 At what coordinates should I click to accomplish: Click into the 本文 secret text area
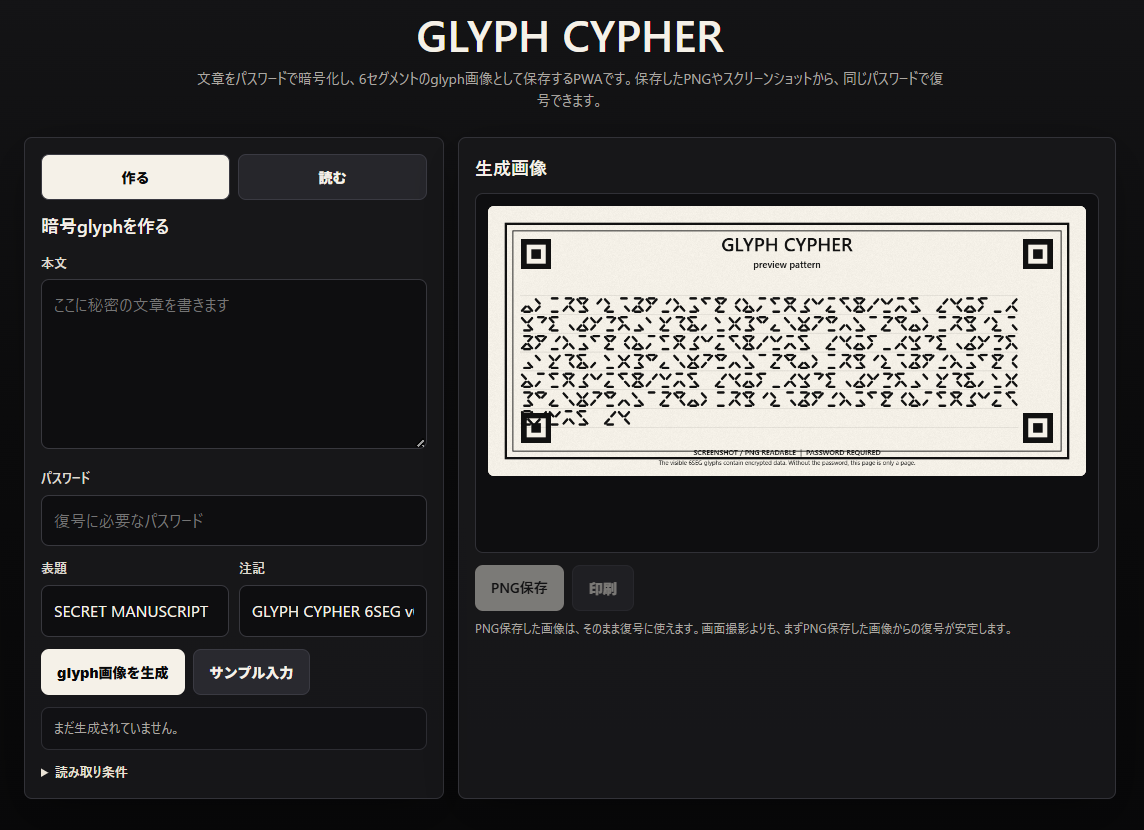coord(233,364)
